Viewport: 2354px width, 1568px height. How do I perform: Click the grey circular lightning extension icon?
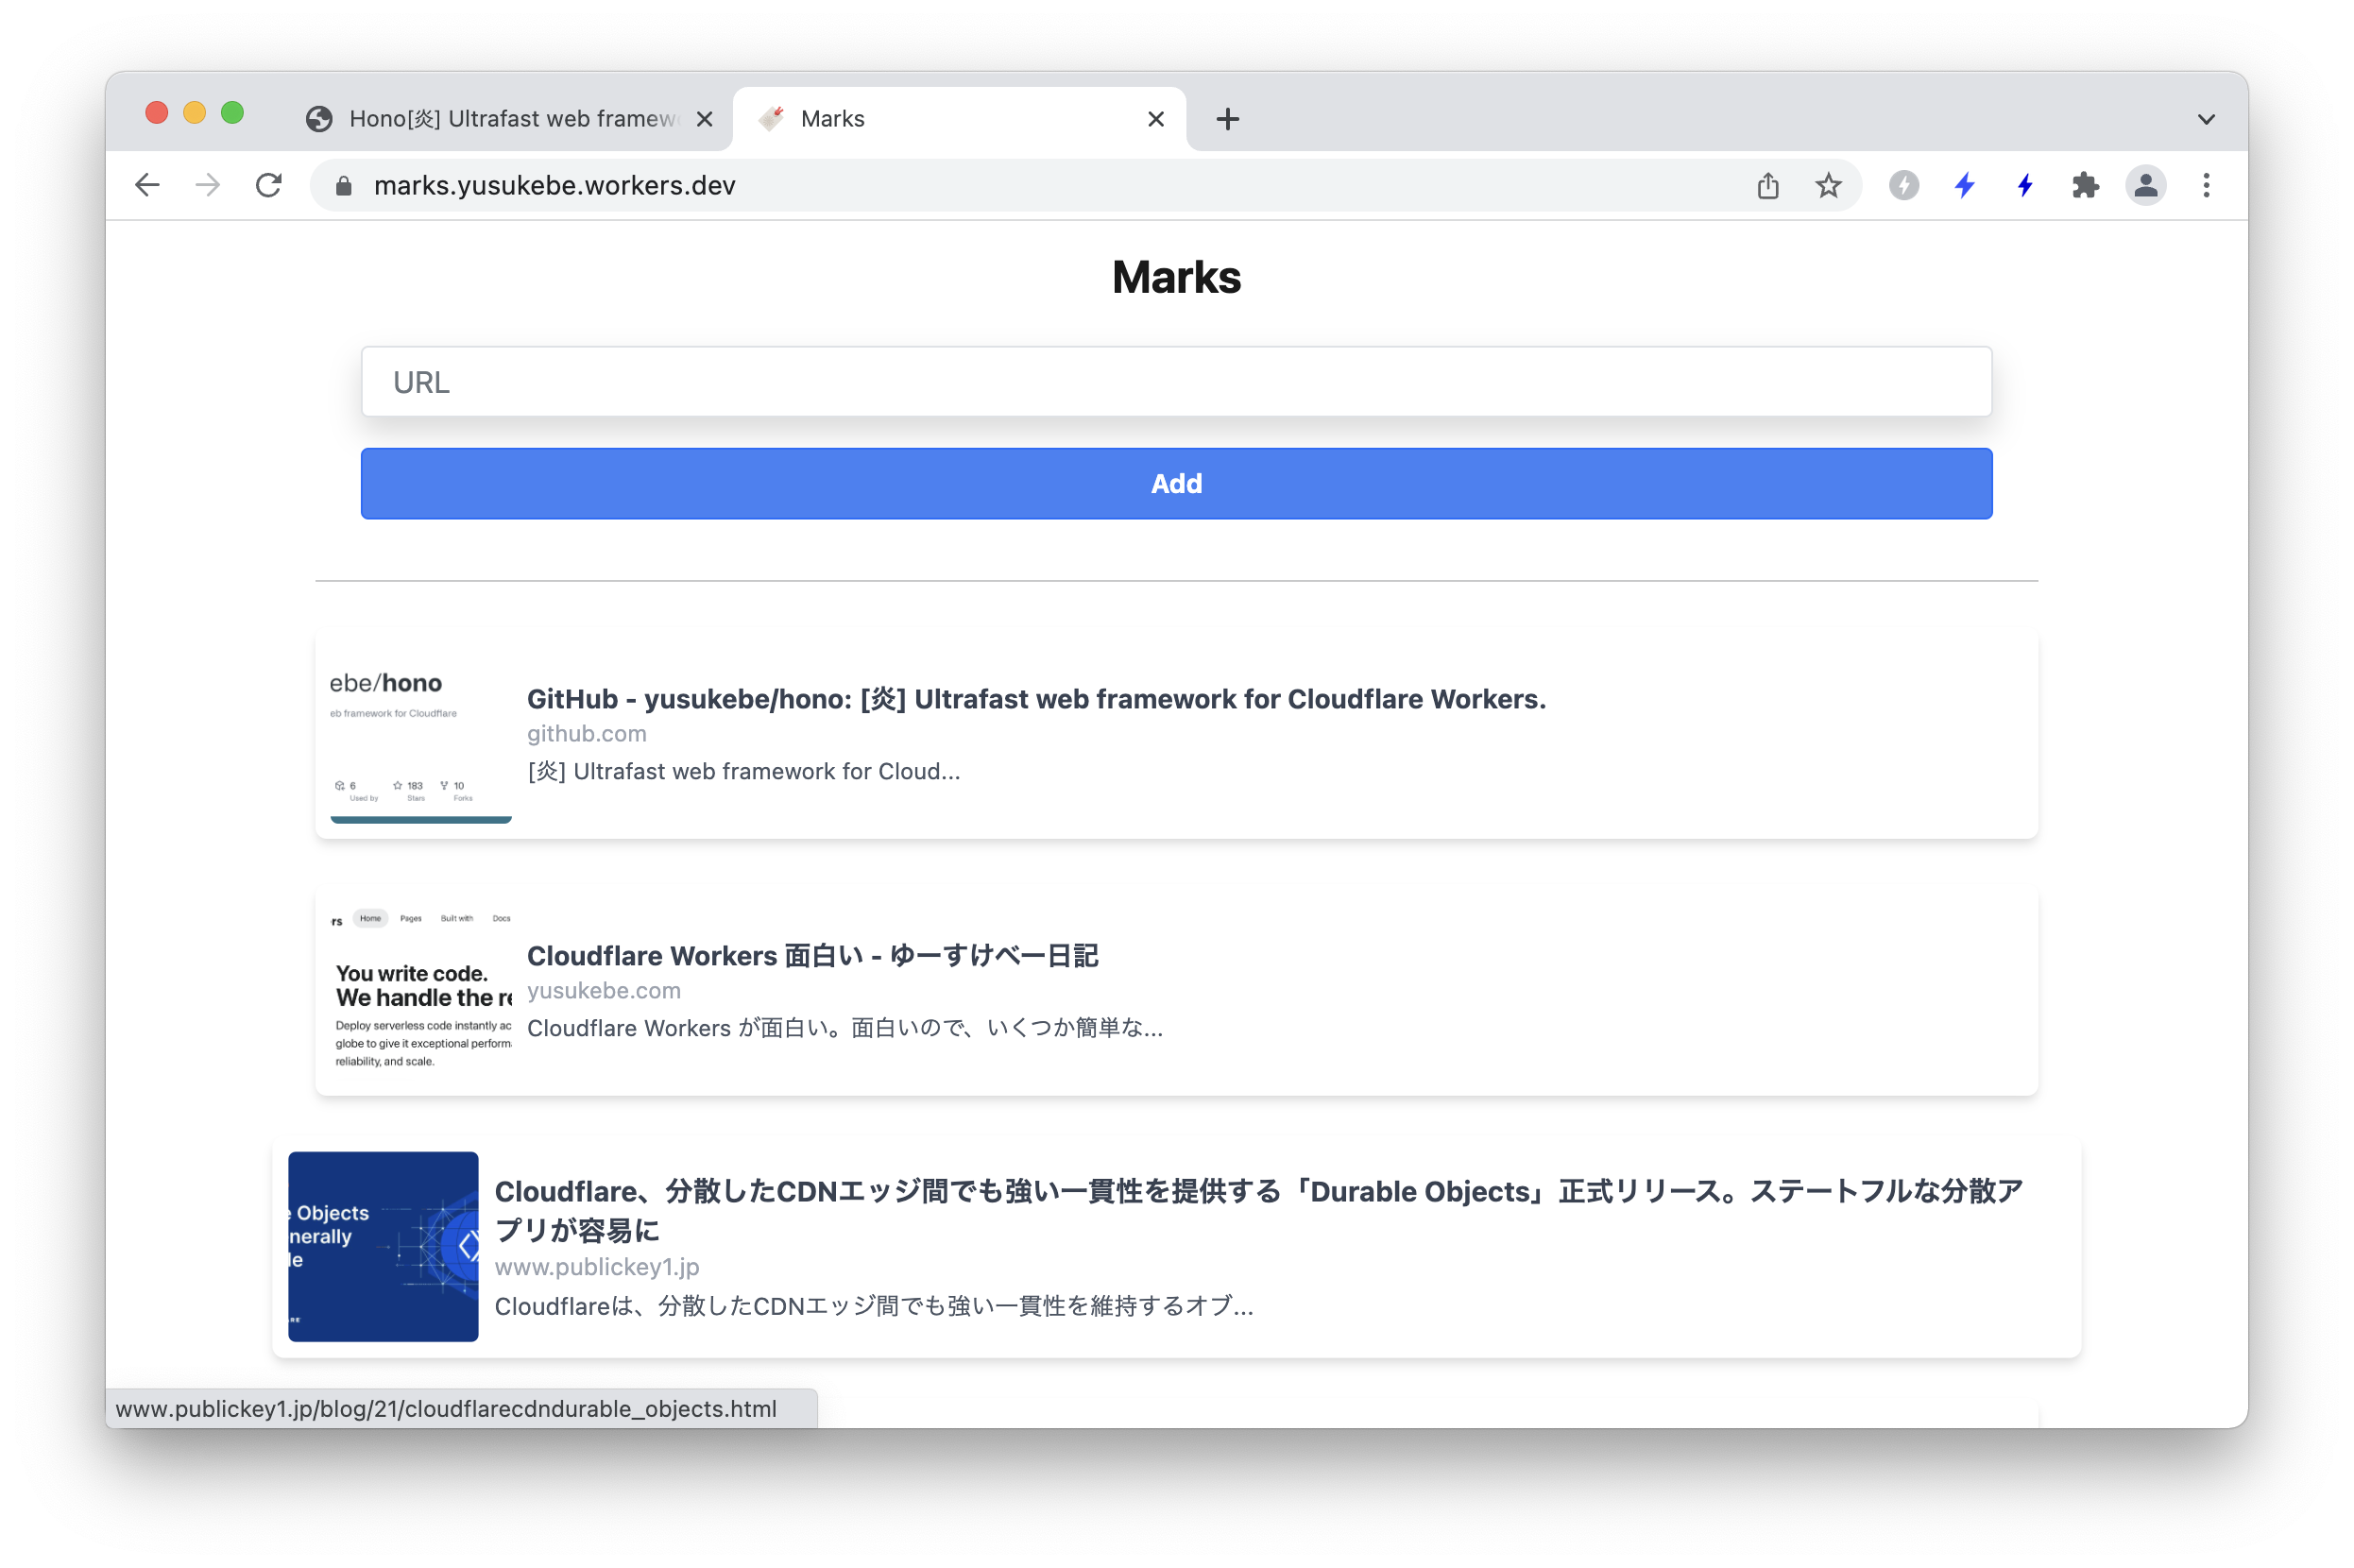tap(1903, 185)
